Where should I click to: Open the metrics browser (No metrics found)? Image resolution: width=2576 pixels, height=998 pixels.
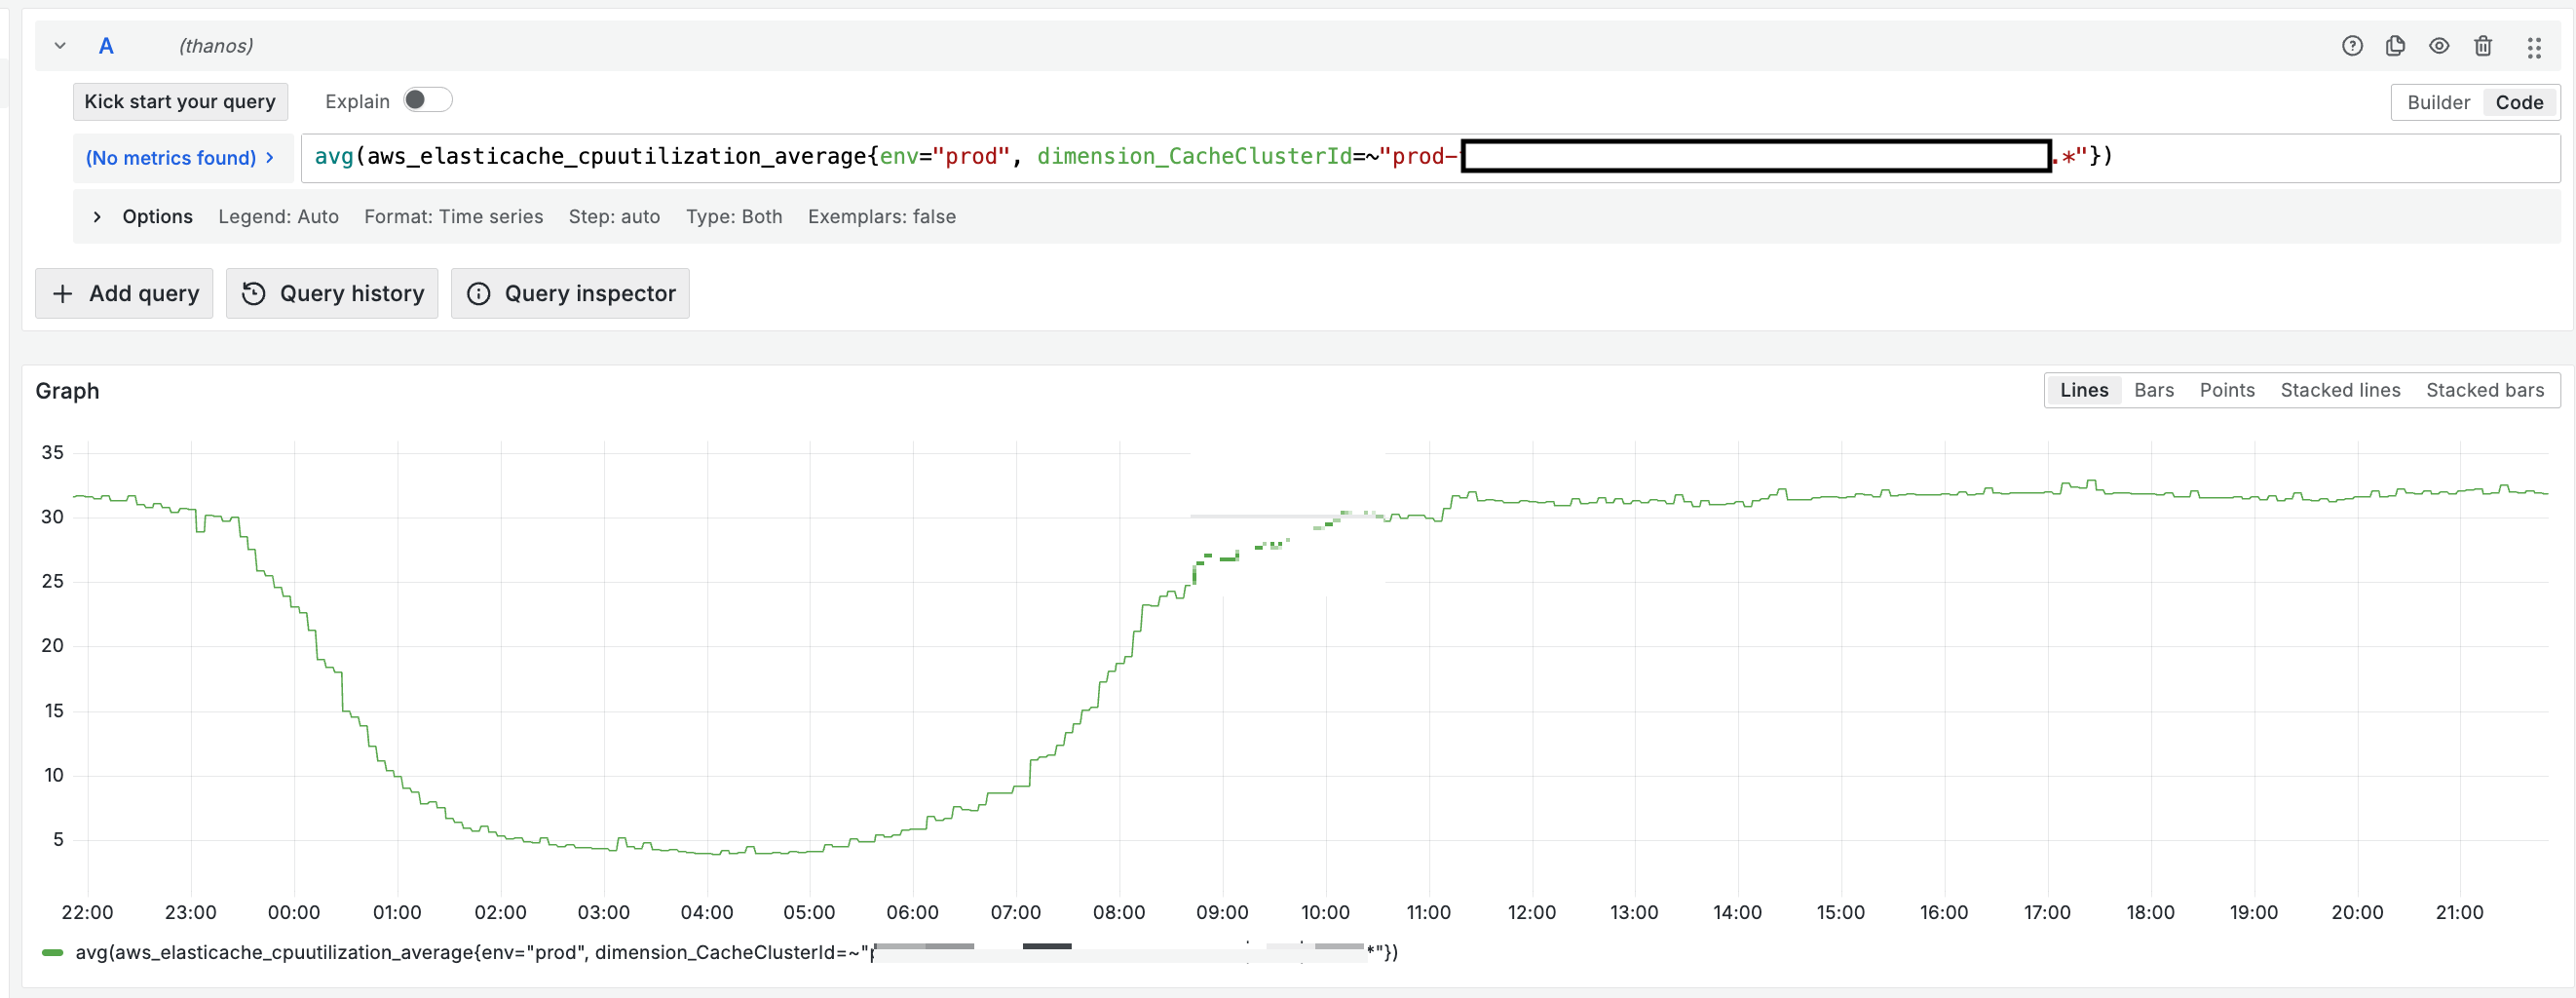[181, 158]
